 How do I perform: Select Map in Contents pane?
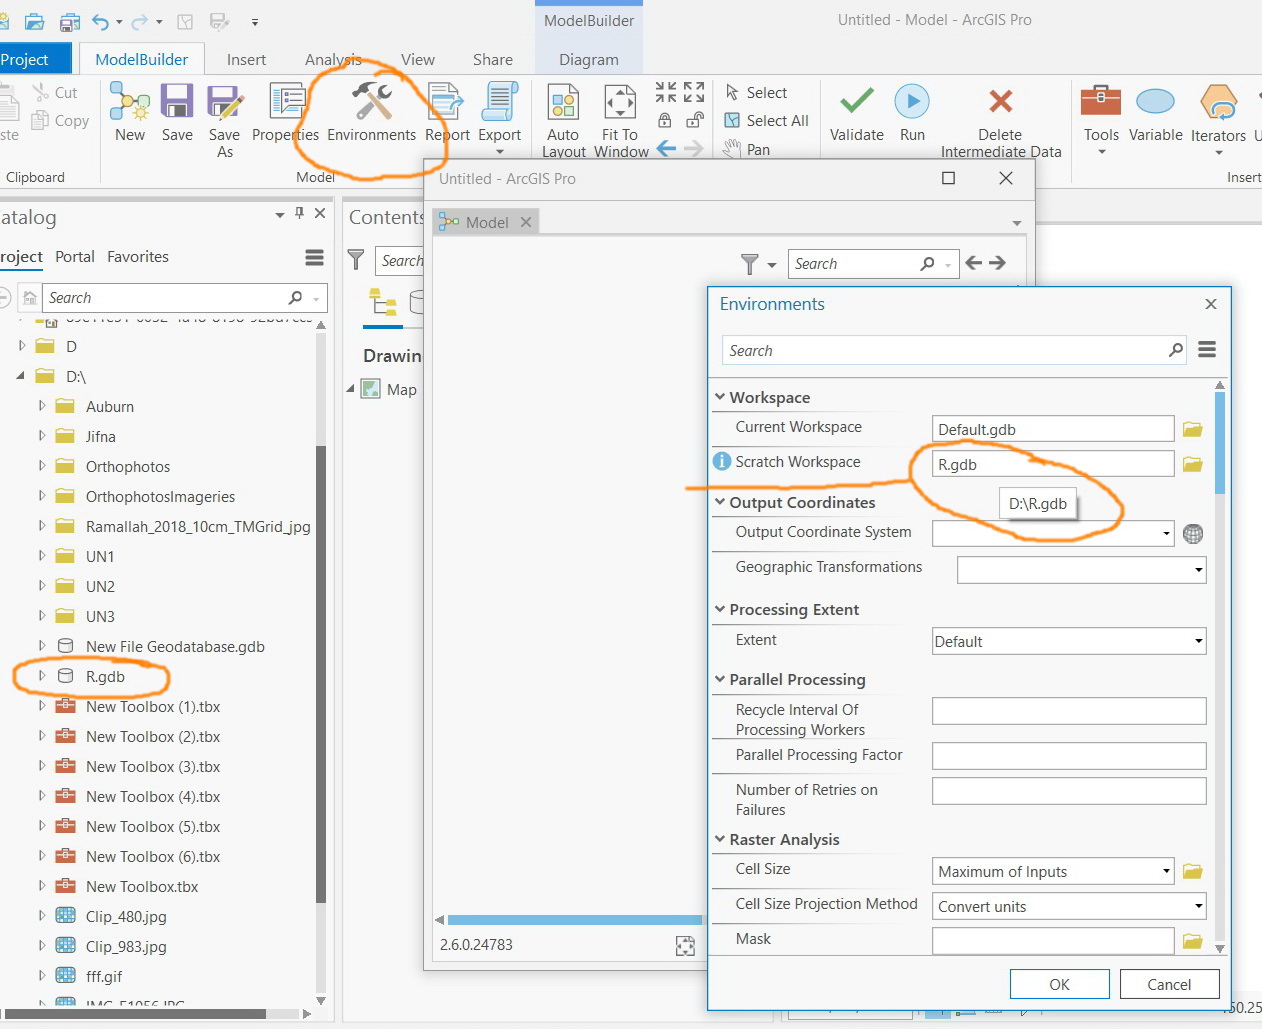pos(402,389)
